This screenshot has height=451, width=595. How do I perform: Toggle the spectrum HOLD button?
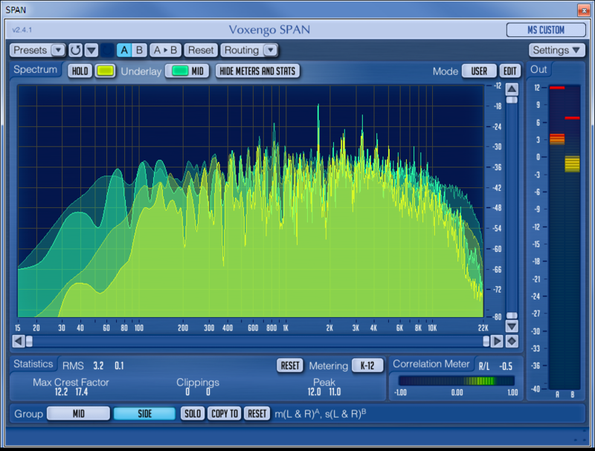point(80,71)
